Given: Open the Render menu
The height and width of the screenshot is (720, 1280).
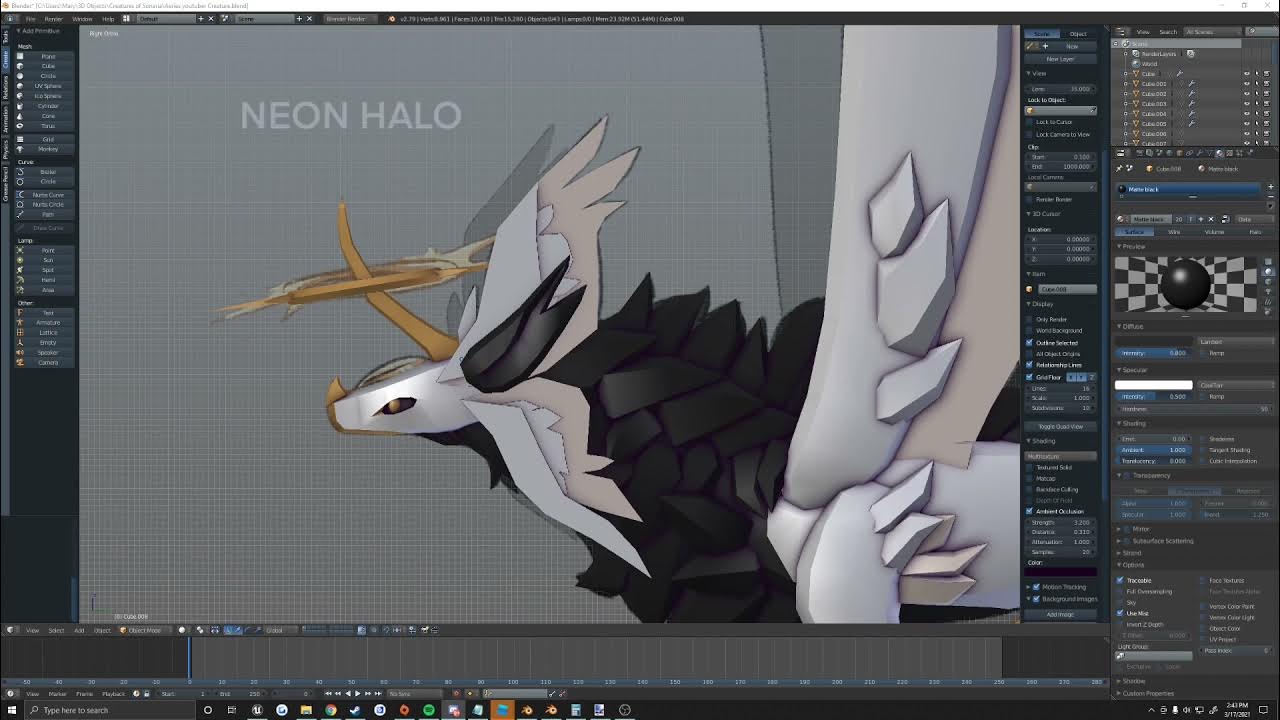Looking at the screenshot, I should (54, 19).
